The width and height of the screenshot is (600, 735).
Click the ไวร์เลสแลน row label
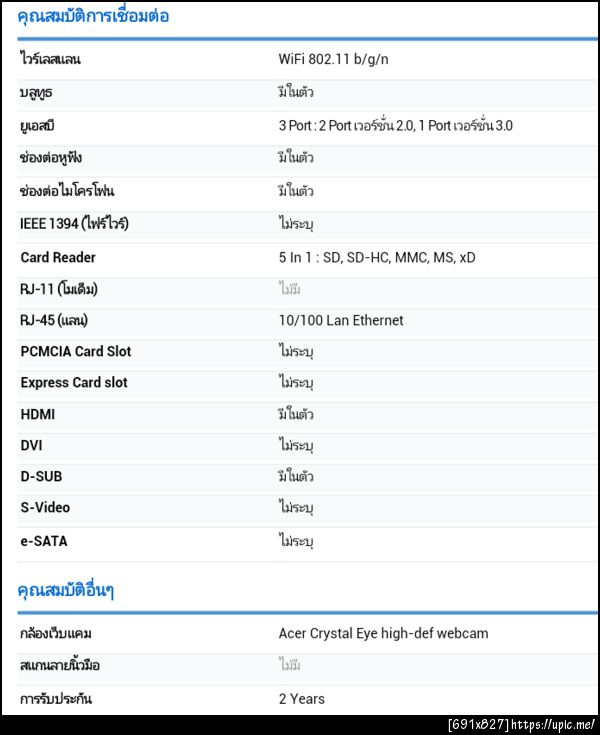click(x=49, y=59)
